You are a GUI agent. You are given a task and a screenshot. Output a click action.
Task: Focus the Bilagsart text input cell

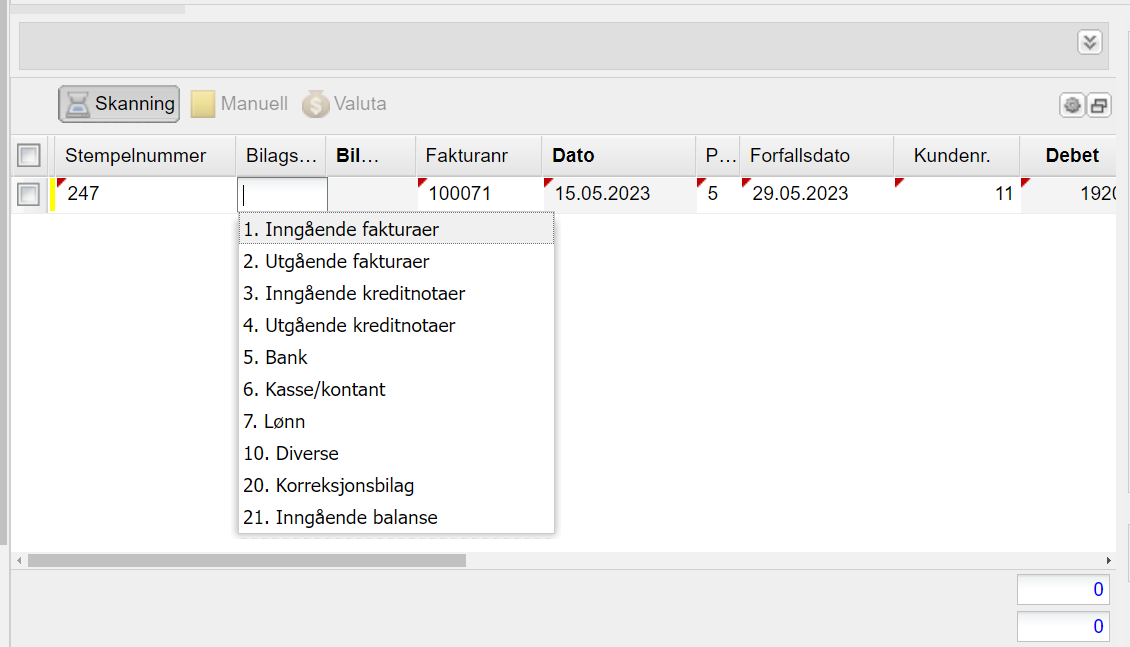[282, 194]
